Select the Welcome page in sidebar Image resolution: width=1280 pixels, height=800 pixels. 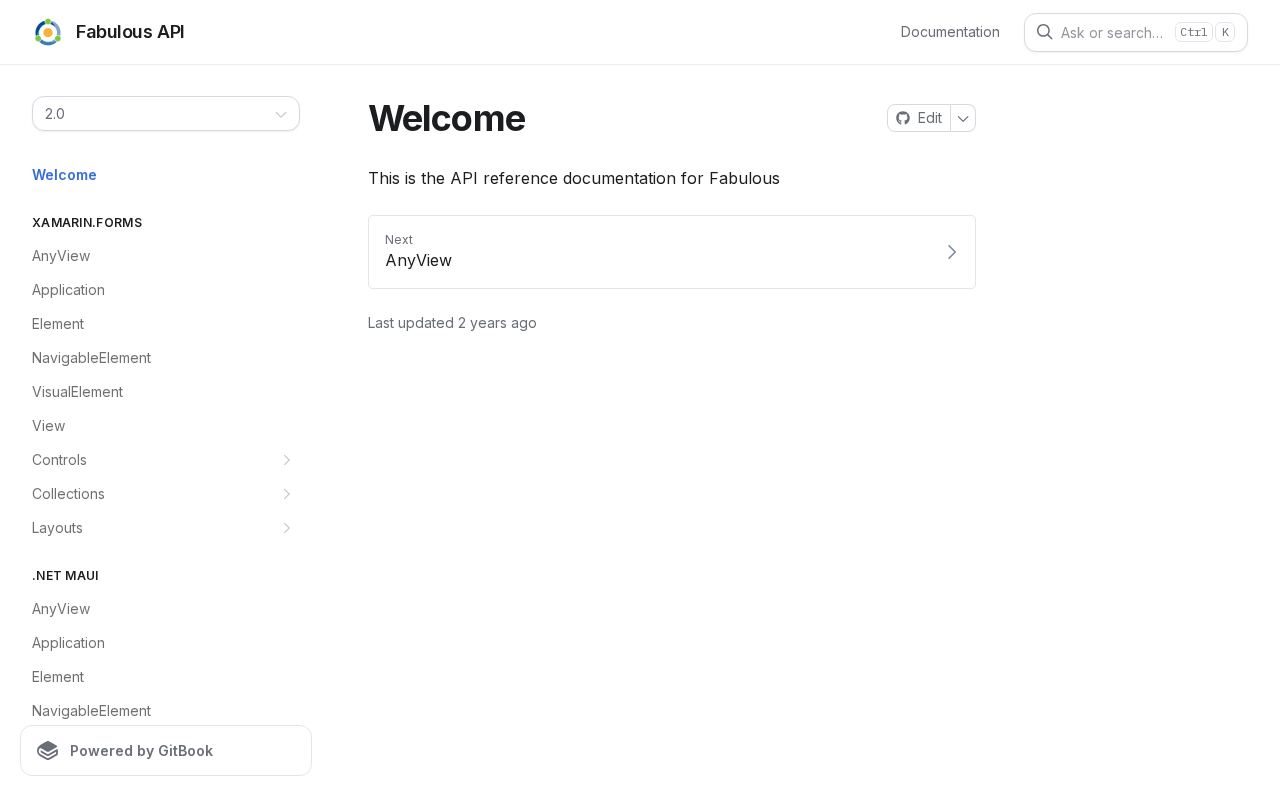click(64, 175)
